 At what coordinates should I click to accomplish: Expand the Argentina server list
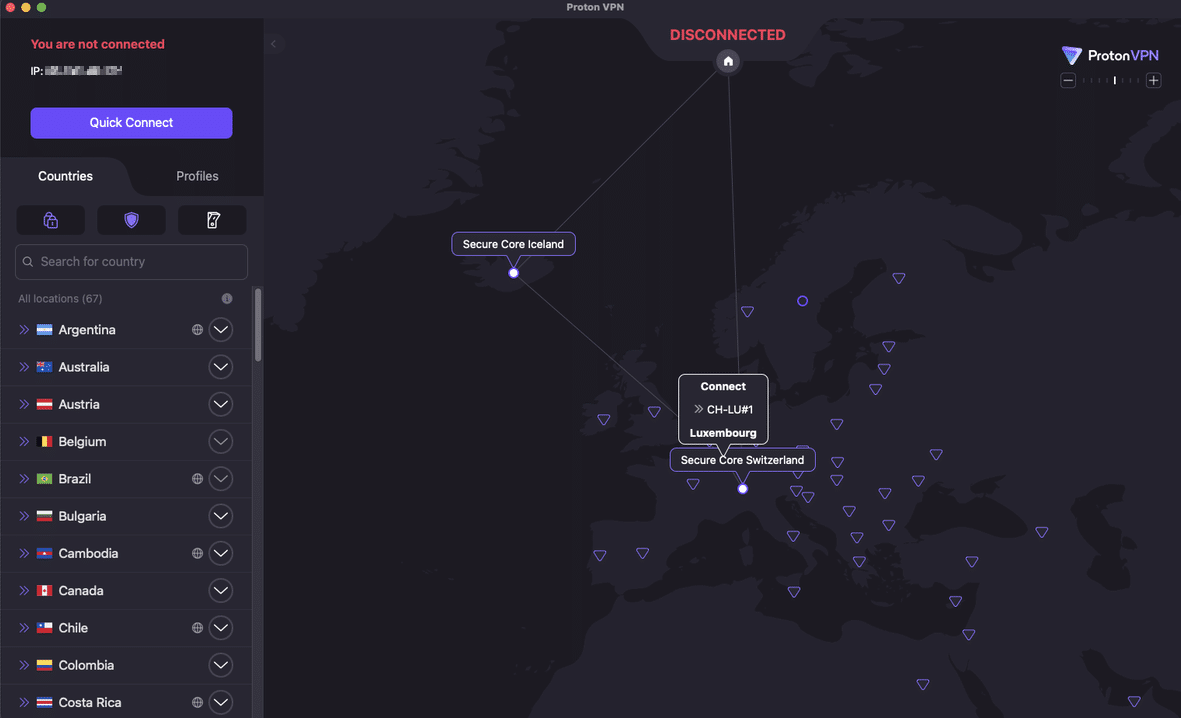coord(221,330)
